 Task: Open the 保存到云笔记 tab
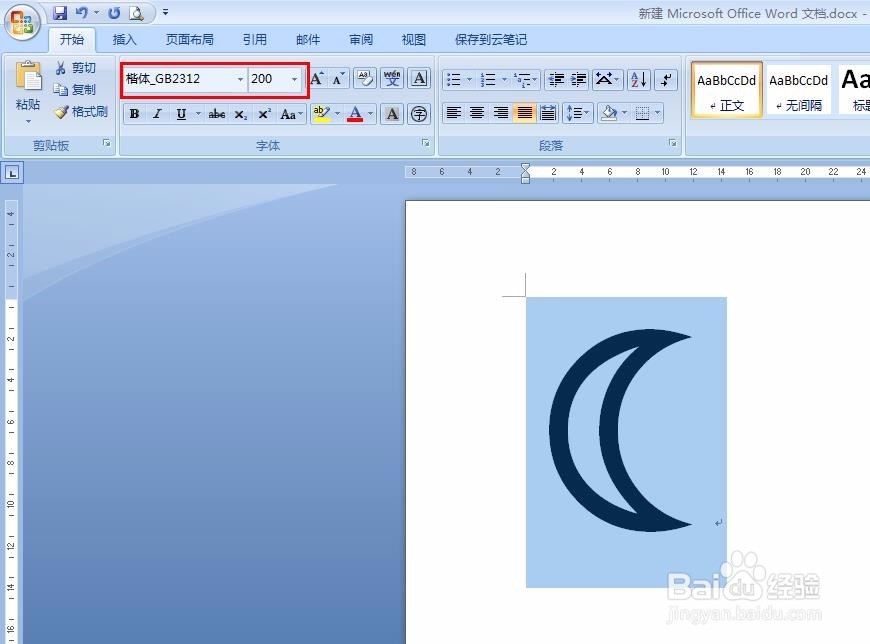(491, 40)
